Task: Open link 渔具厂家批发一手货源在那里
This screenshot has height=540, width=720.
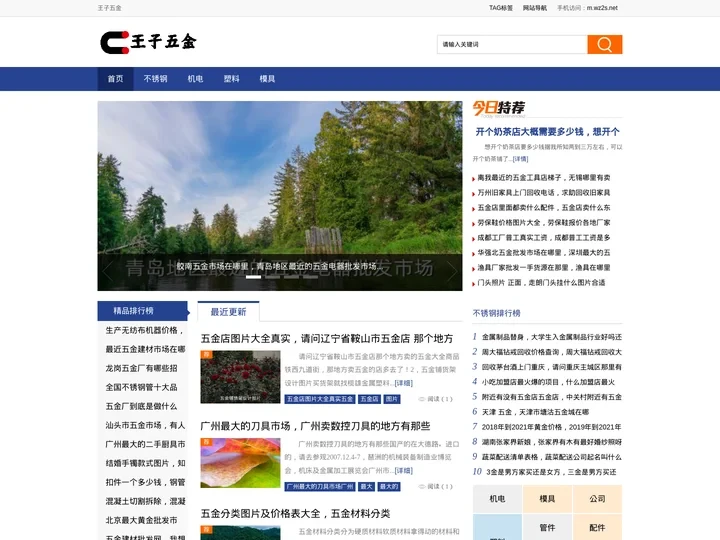Action: click(x=544, y=267)
